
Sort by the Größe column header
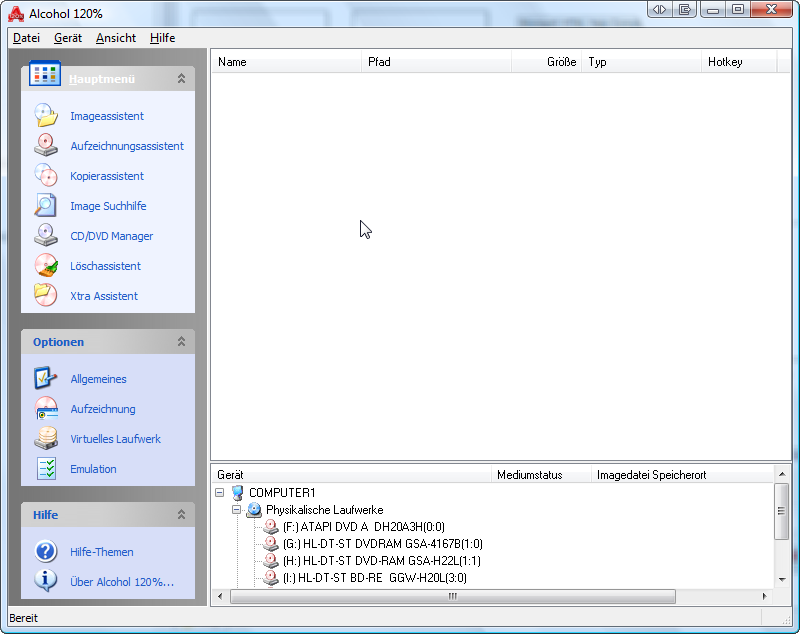click(x=546, y=62)
